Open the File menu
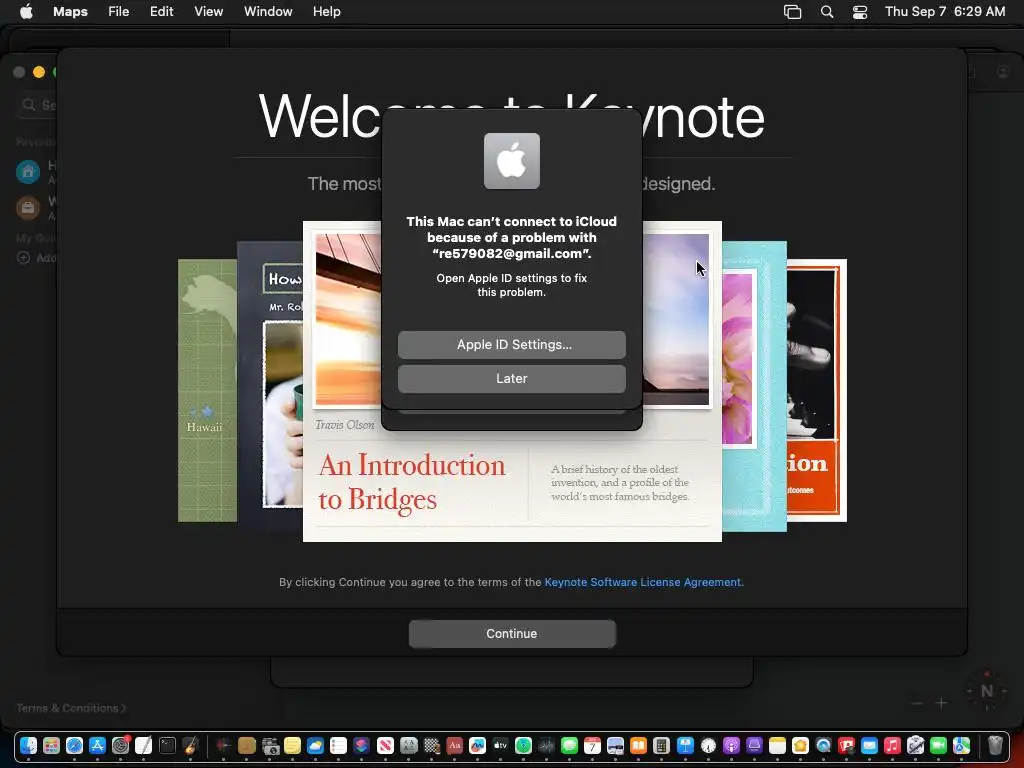Image resolution: width=1024 pixels, height=768 pixels. tap(118, 11)
